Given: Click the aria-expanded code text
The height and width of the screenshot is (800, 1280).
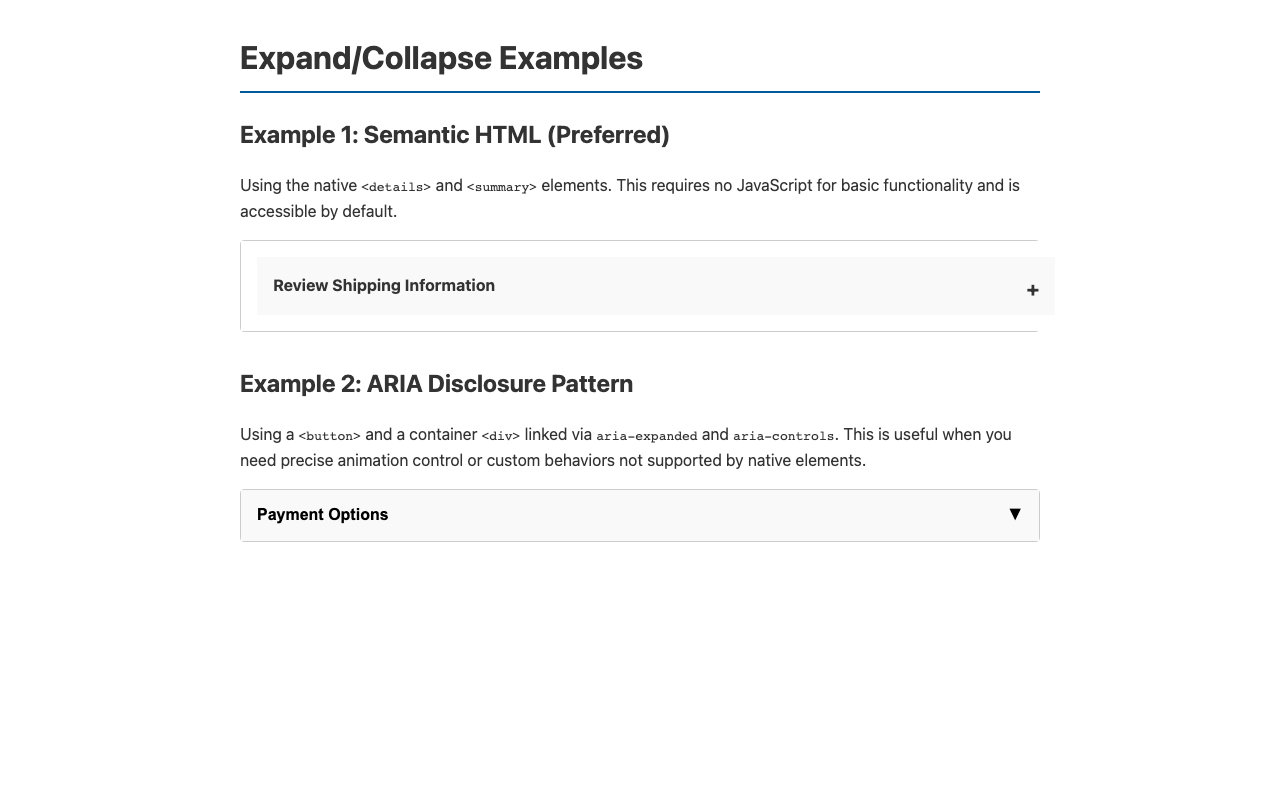Looking at the screenshot, I should point(646,436).
